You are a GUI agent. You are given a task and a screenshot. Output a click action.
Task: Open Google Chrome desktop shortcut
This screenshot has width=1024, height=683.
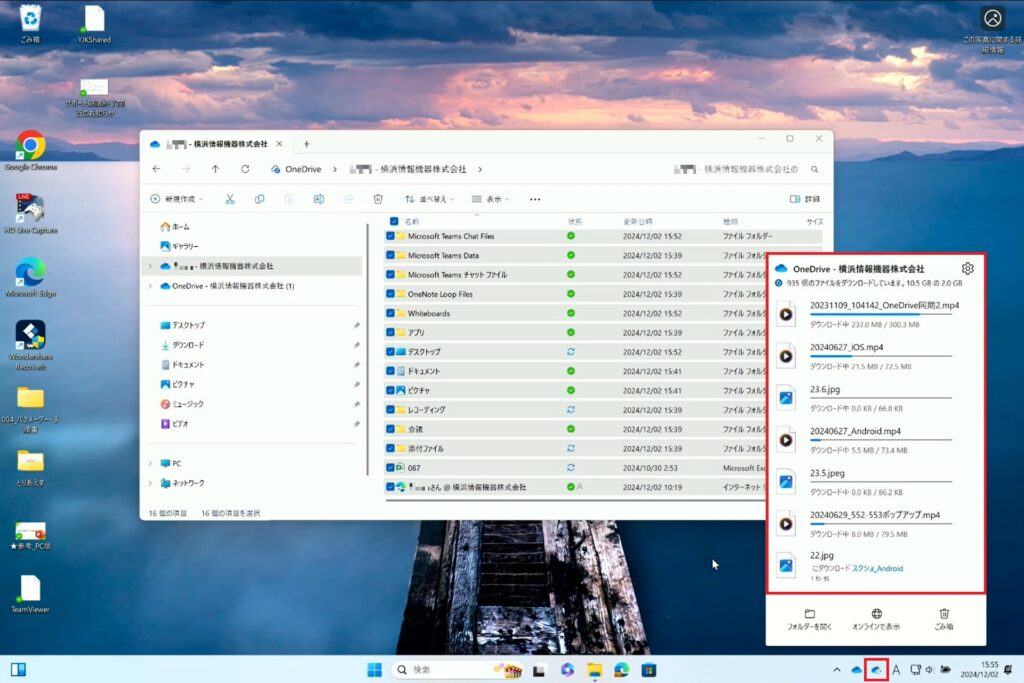point(31,151)
